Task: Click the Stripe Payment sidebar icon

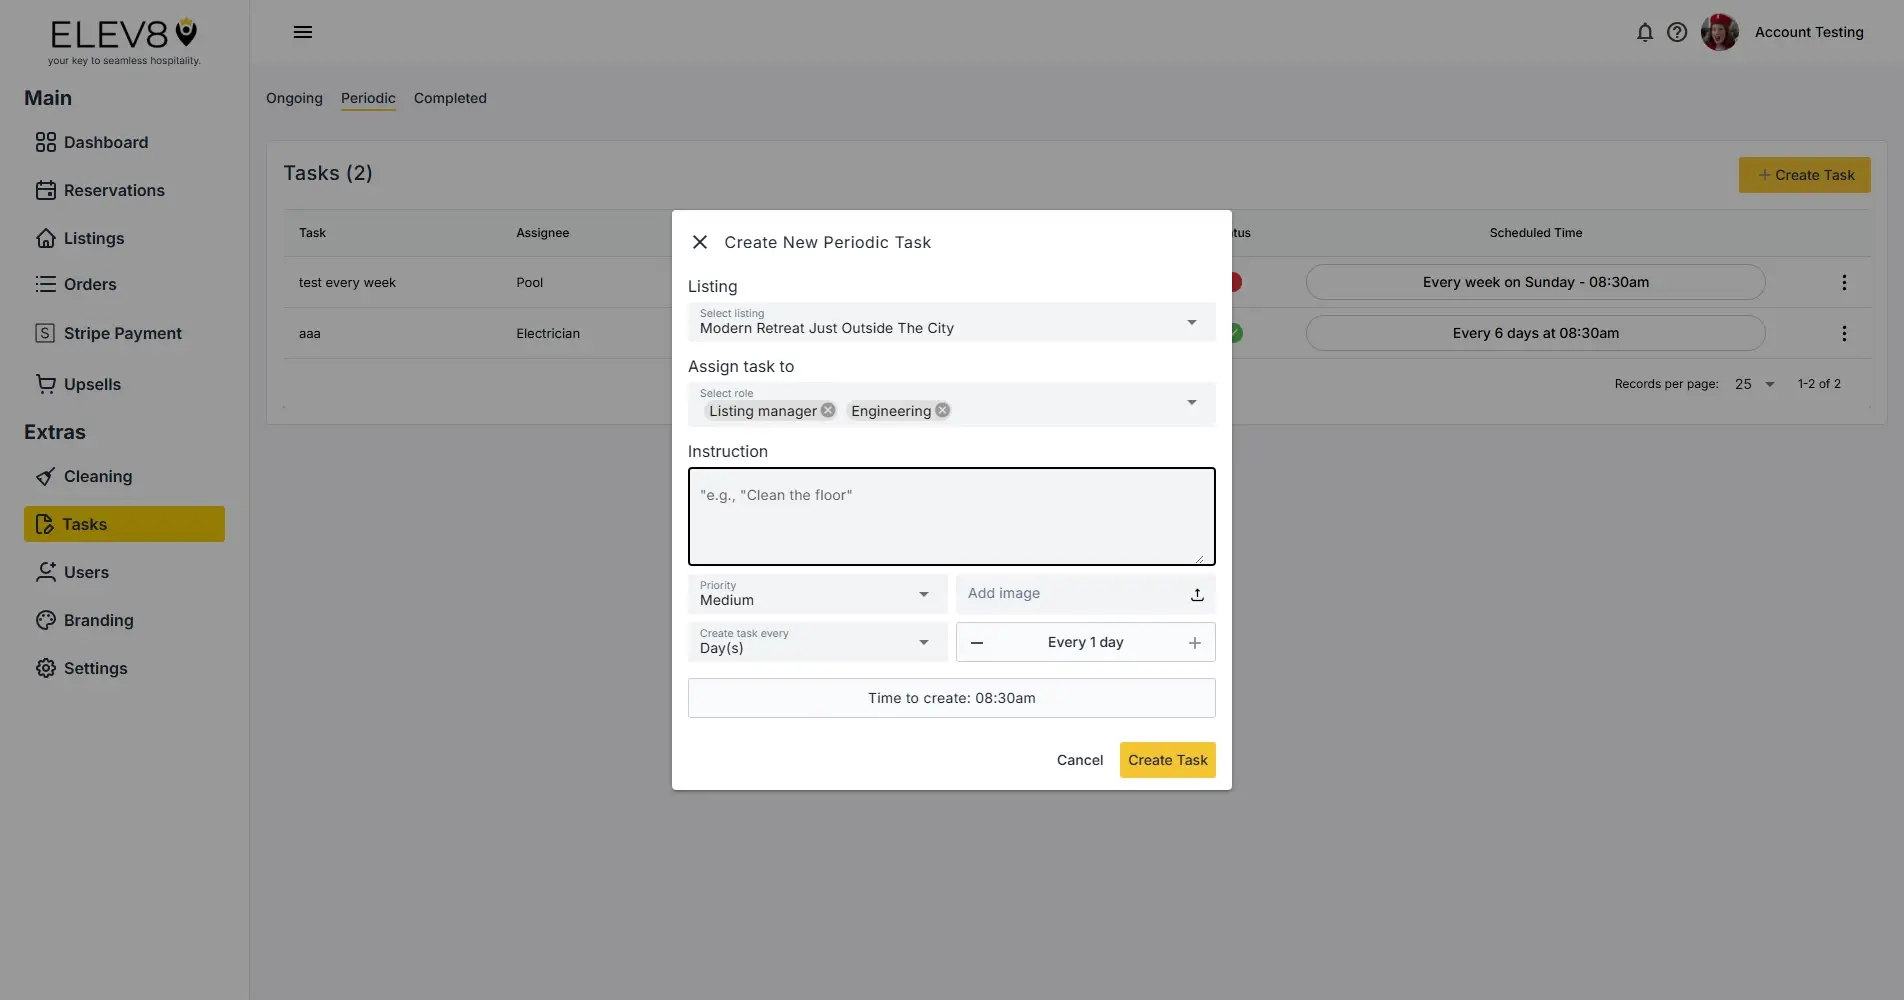Action: point(46,332)
